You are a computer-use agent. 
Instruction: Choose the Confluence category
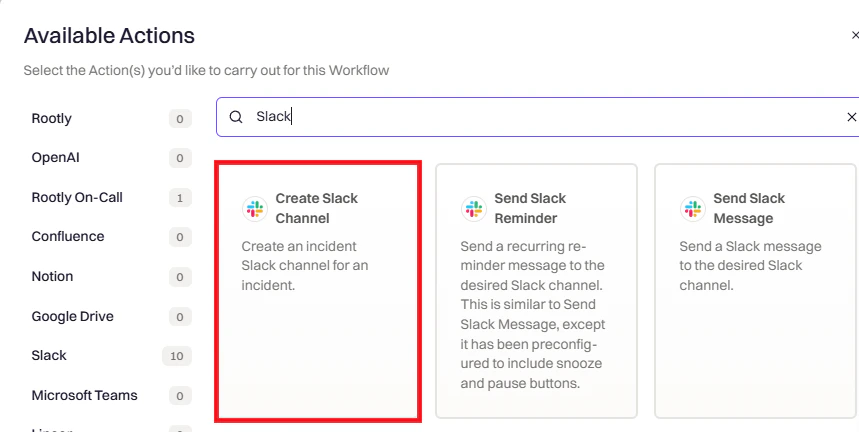(x=67, y=237)
